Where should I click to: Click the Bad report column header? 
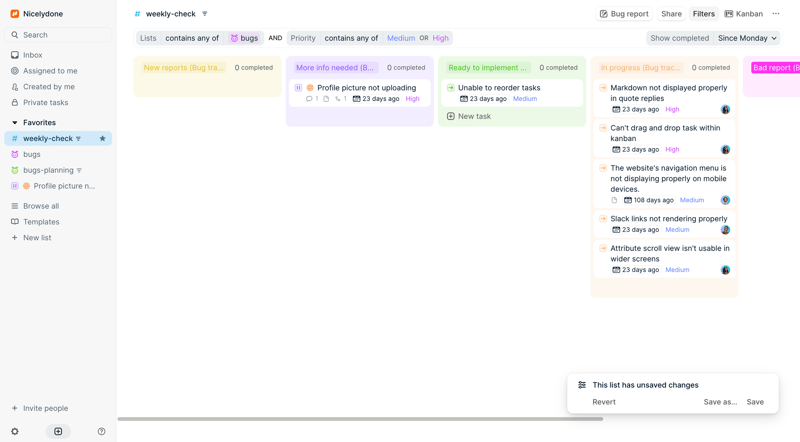coord(776,67)
